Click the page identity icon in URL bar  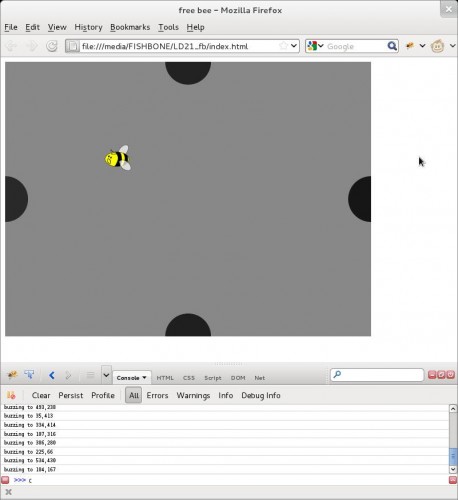(72, 46)
